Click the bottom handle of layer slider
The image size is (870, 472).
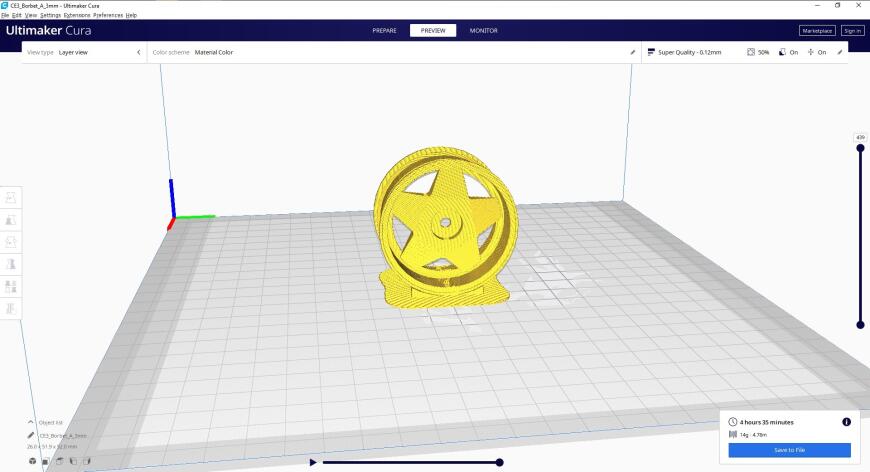point(861,325)
